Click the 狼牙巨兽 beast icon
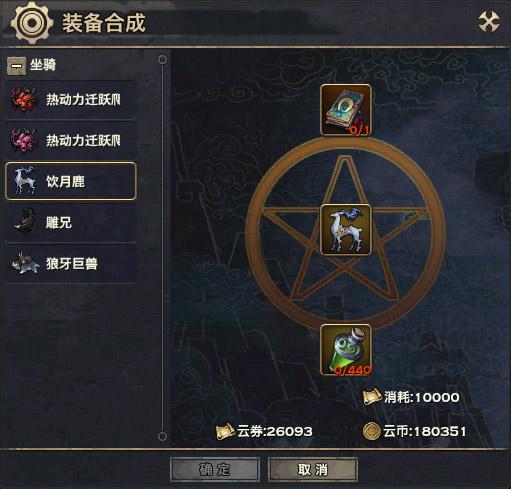Screen dimensions: 511x489 coord(25,263)
